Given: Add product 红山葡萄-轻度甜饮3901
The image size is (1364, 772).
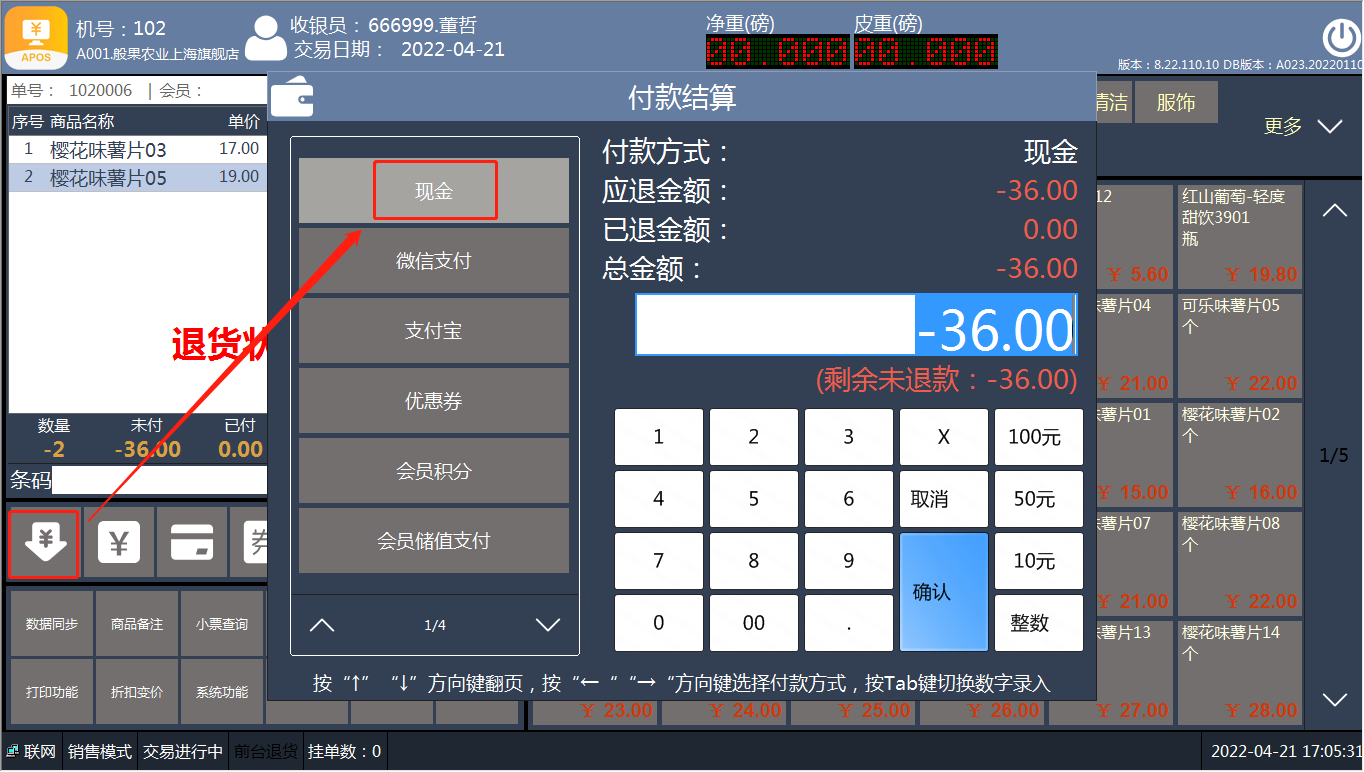Looking at the screenshot, I should tap(1240, 236).
